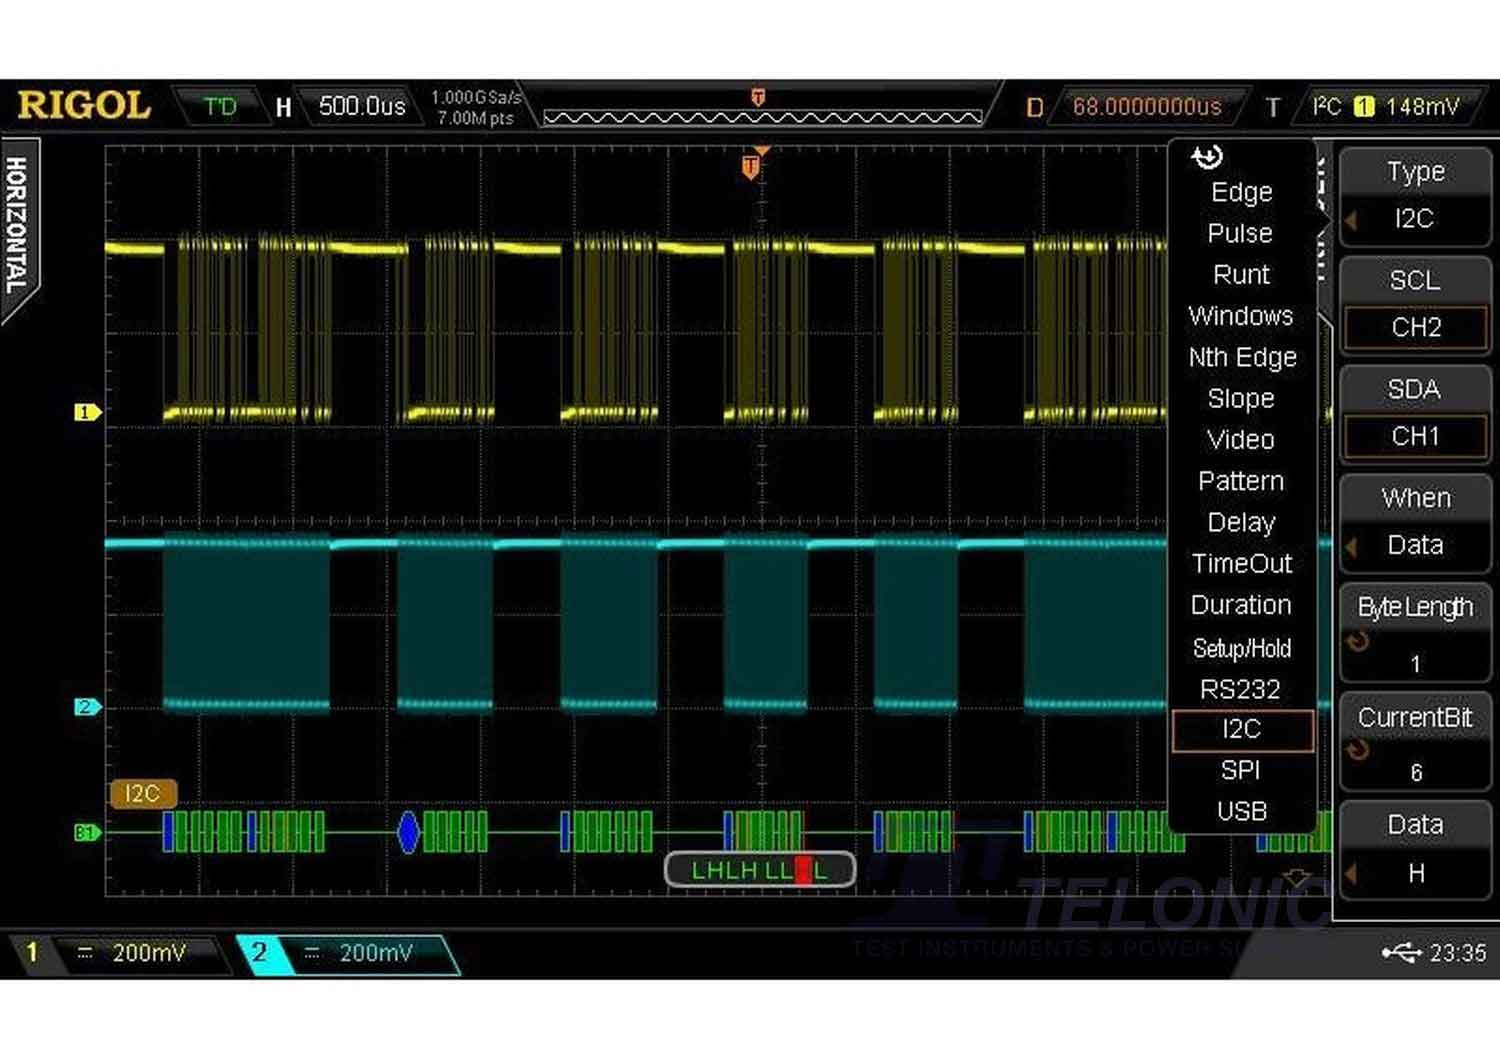Choose Pulse trigger type
Screen dimensions: 1500x1060
1240,233
